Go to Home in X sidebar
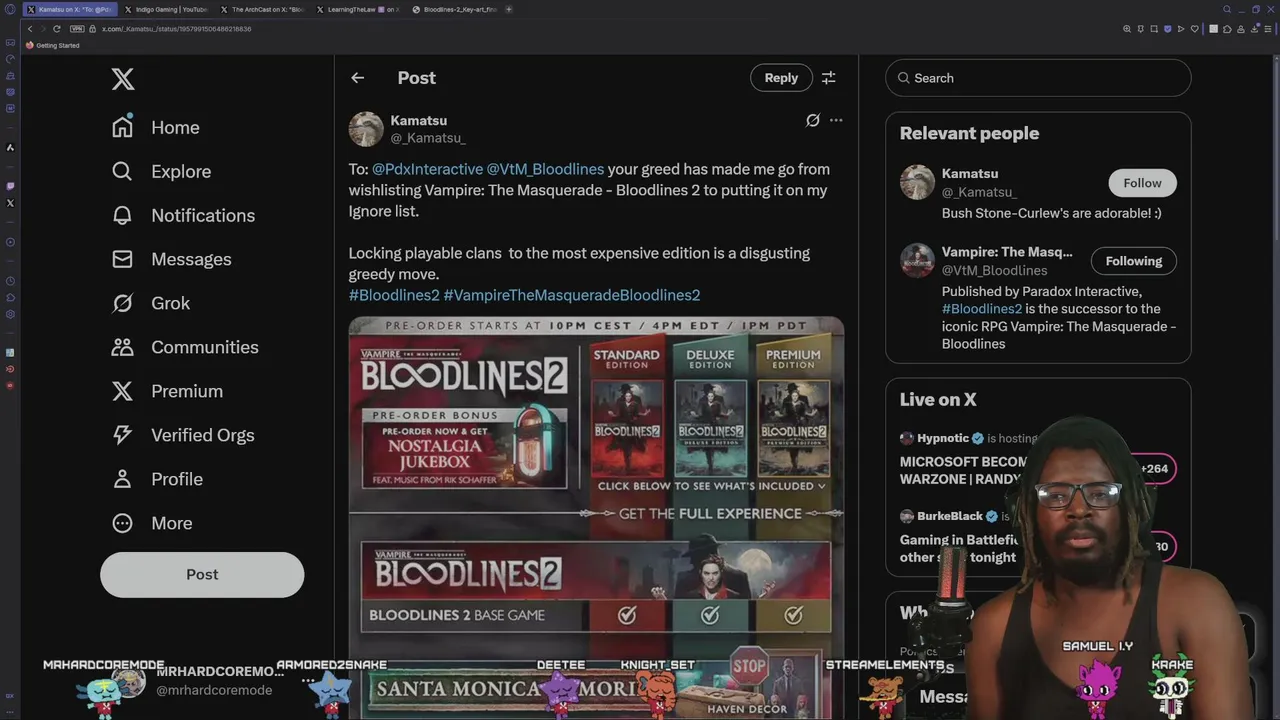 pos(156,127)
